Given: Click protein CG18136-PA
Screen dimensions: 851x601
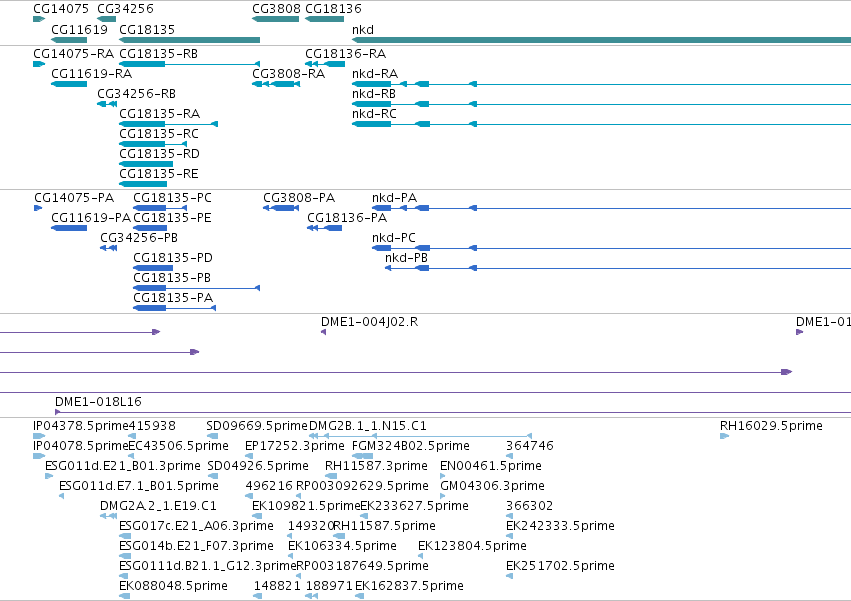Looking at the screenshot, I should (325, 228).
